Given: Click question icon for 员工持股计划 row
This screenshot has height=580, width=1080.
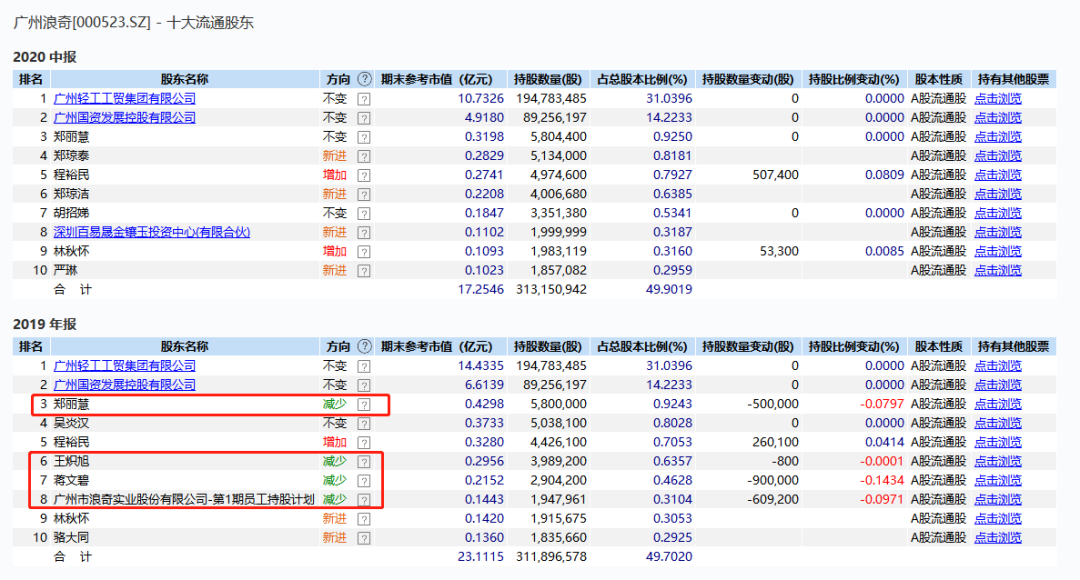Looking at the screenshot, I should point(364,500).
